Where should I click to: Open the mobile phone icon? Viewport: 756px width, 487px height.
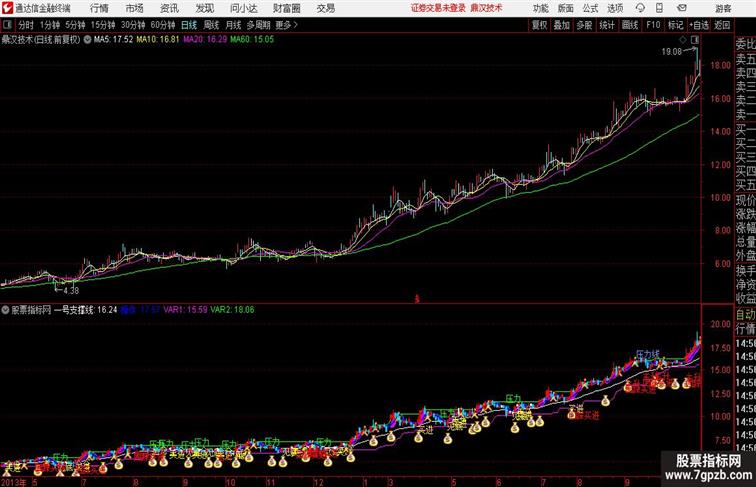tap(660, 8)
